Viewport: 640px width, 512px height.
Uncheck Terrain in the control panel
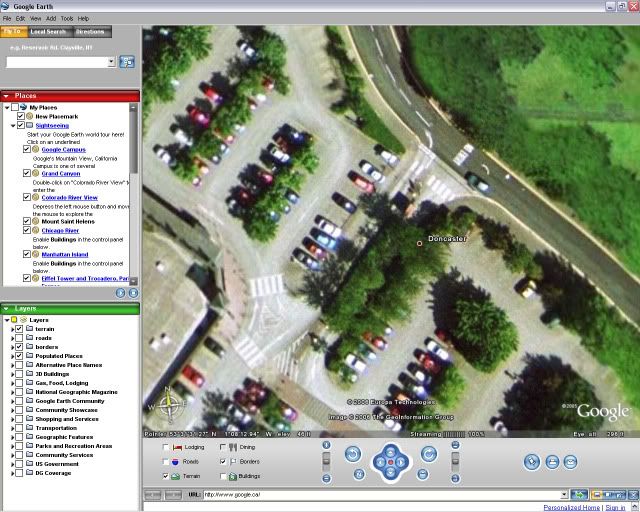pos(166,476)
